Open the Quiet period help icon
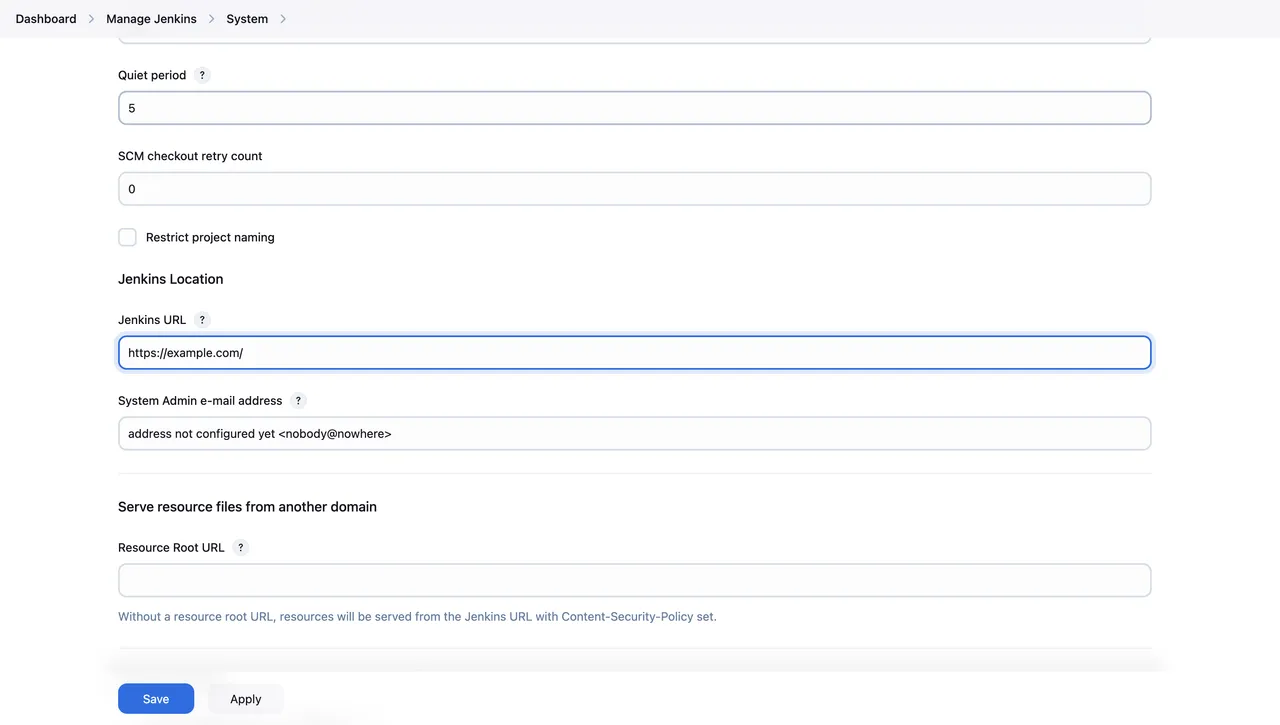This screenshot has height=725, width=1280. 202,75
